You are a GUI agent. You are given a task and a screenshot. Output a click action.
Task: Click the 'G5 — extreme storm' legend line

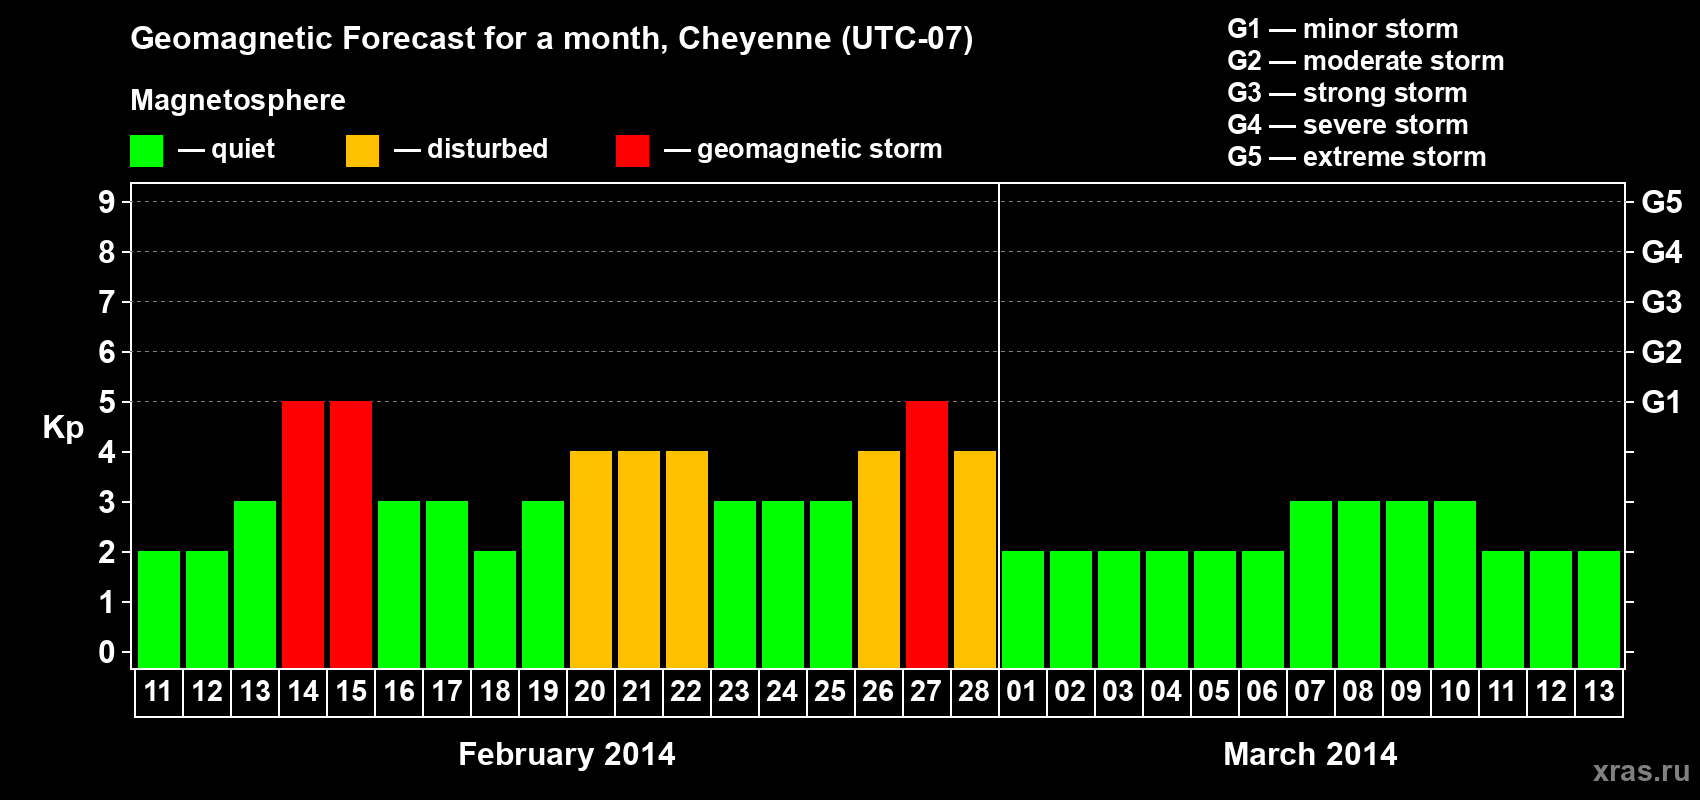pos(1357,157)
